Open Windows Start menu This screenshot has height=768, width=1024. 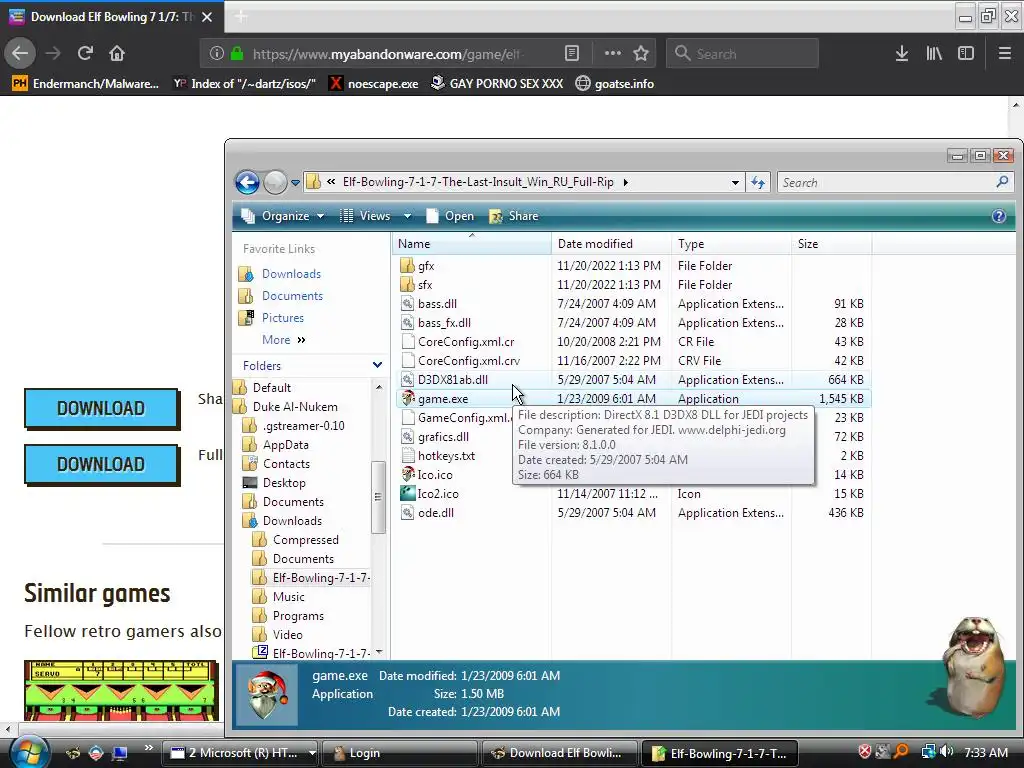pyautogui.click(x=28, y=753)
